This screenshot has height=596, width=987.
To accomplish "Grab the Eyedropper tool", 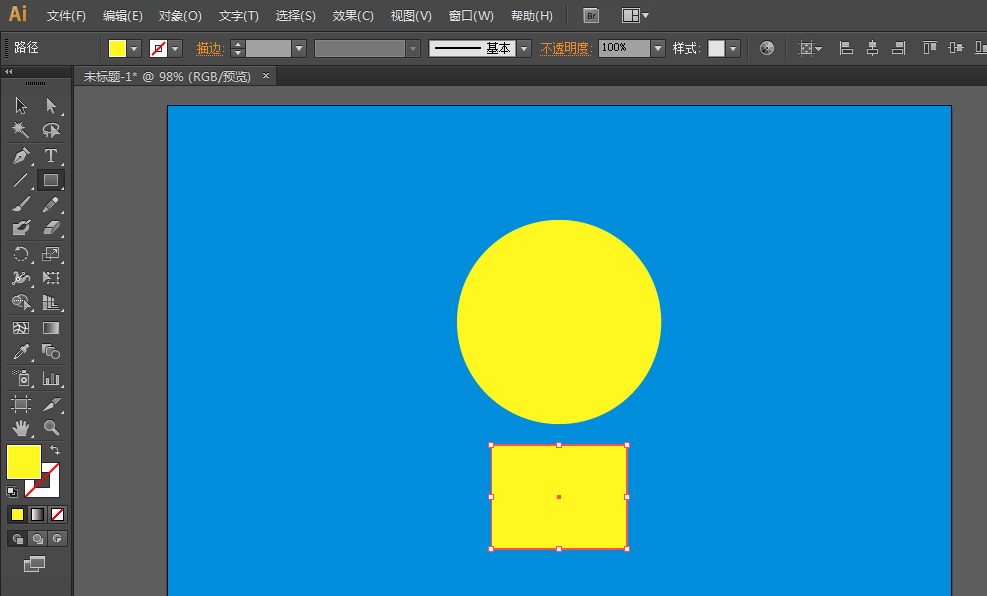I will coord(20,352).
